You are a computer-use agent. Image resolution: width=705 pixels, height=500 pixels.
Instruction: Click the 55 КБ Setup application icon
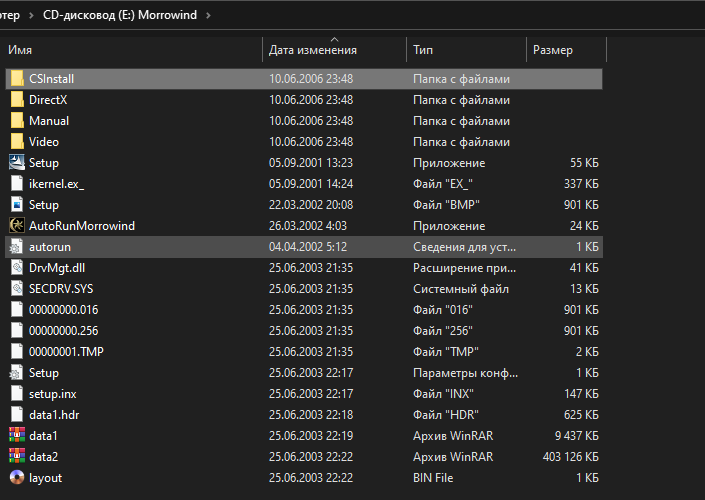point(17,163)
